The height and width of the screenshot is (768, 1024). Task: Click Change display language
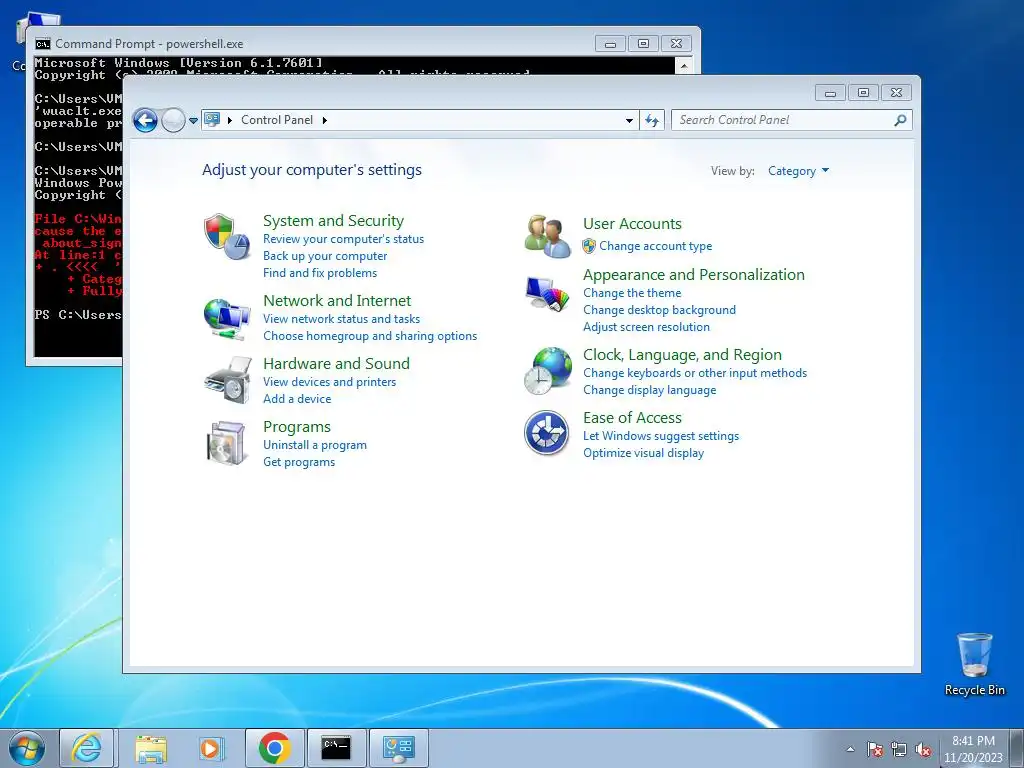tap(650, 390)
